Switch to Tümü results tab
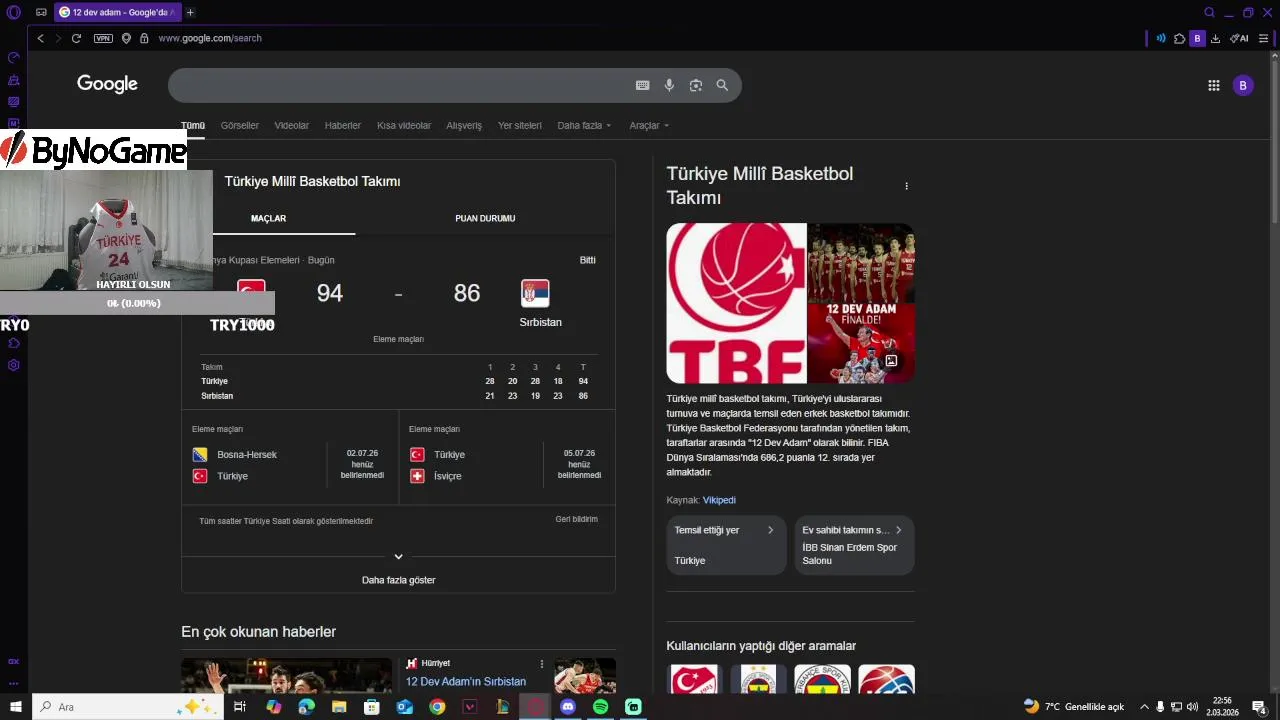1280x720 pixels. (193, 126)
